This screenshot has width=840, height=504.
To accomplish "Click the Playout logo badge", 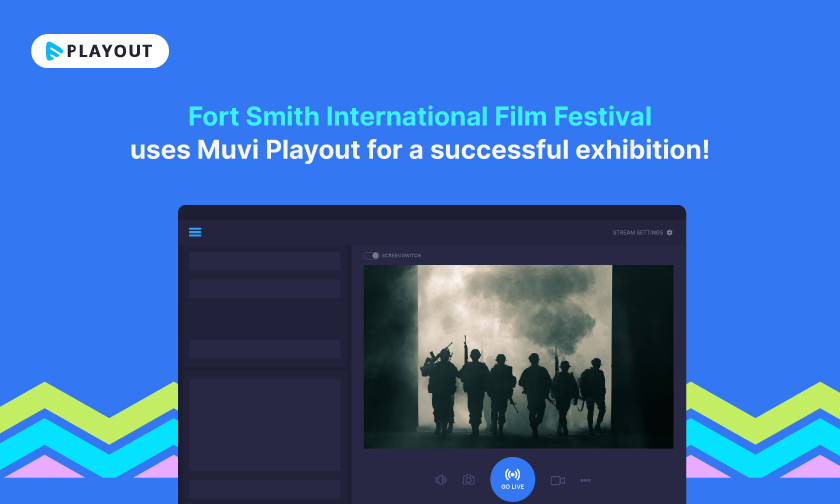I will (x=100, y=51).
